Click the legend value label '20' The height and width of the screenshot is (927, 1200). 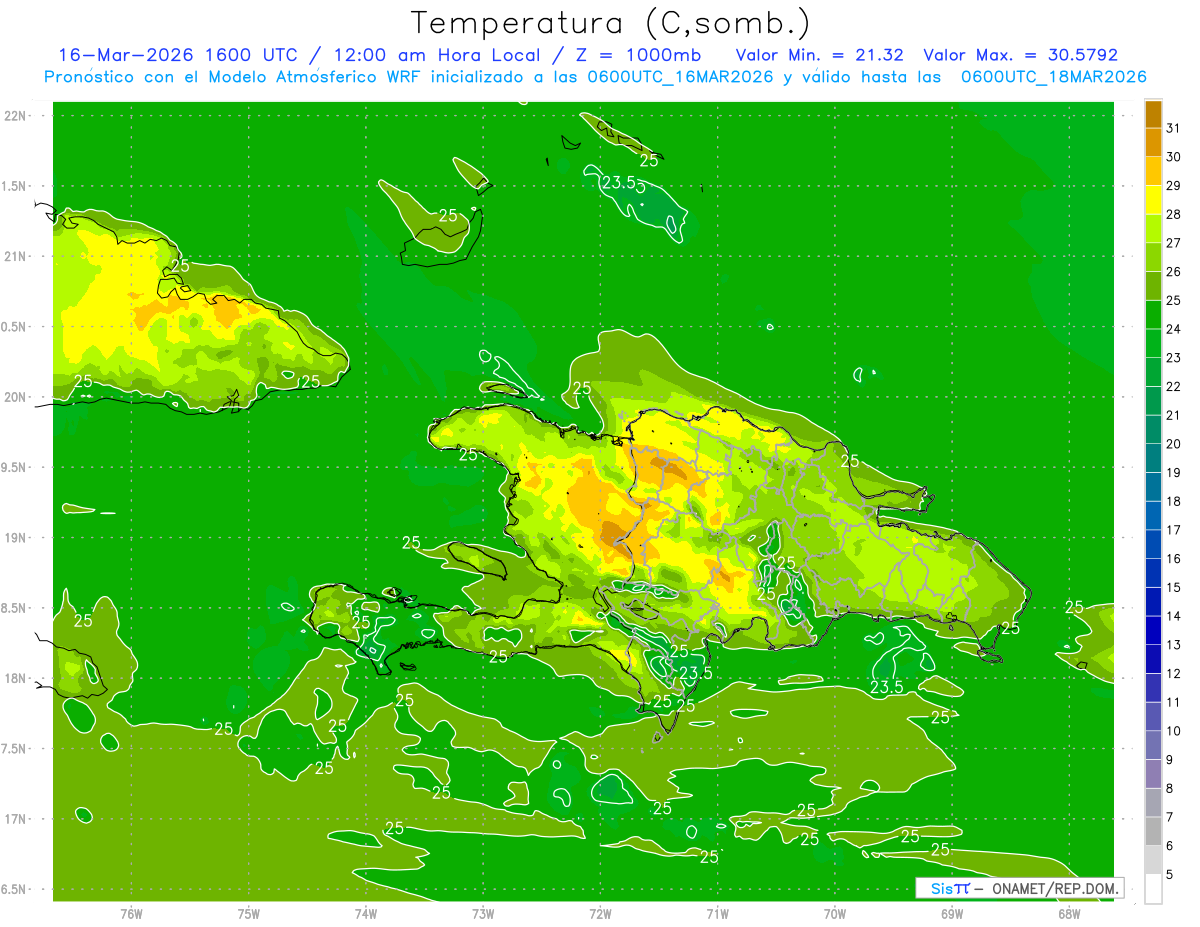tap(1174, 444)
